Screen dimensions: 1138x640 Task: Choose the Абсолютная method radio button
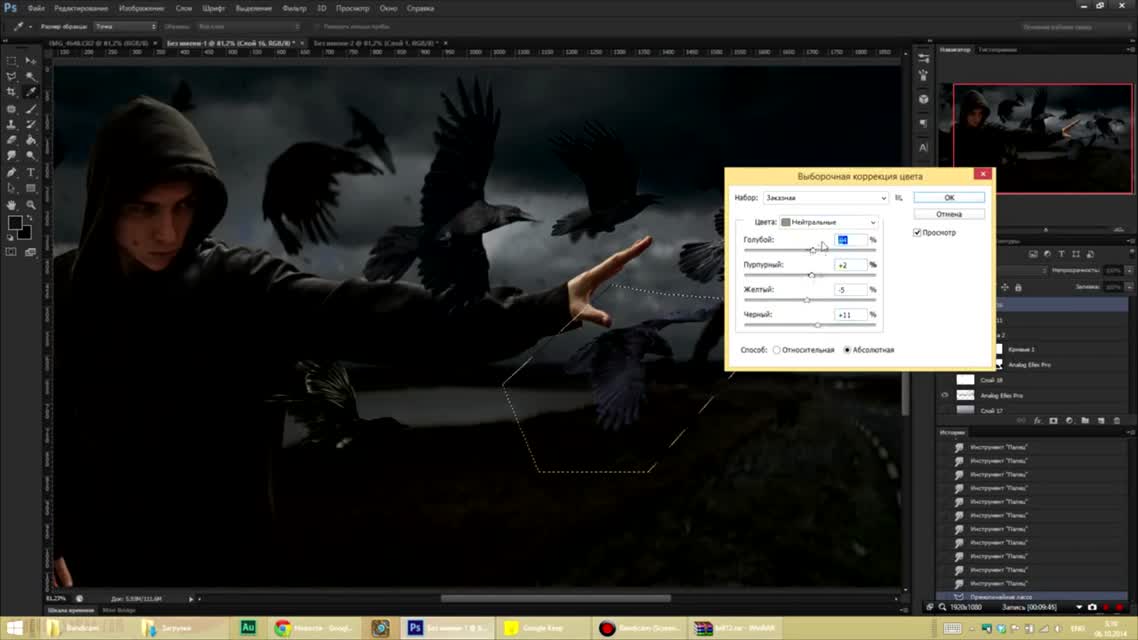point(847,350)
